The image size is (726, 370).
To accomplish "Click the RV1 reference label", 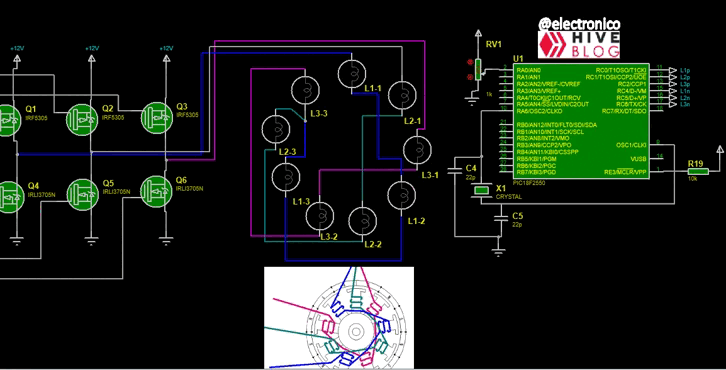I will (494, 44).
